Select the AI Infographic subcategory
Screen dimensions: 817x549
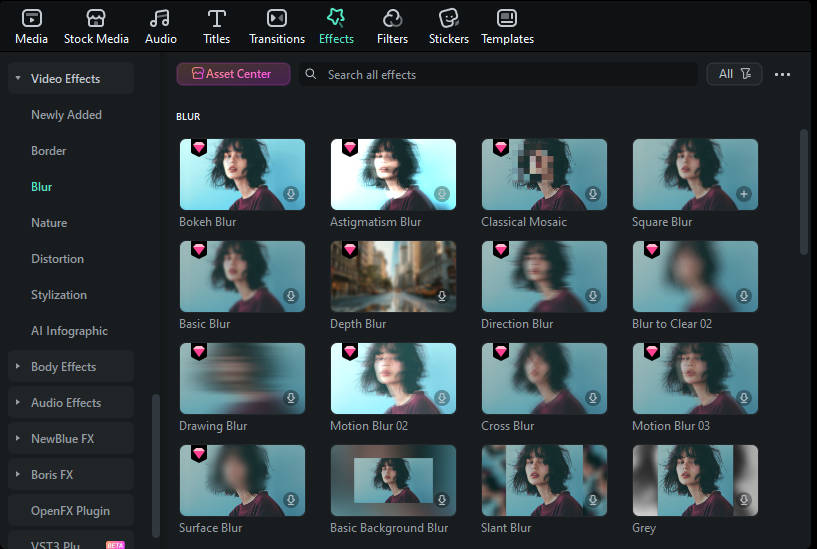pyautogui.click(x=69, y=331)
